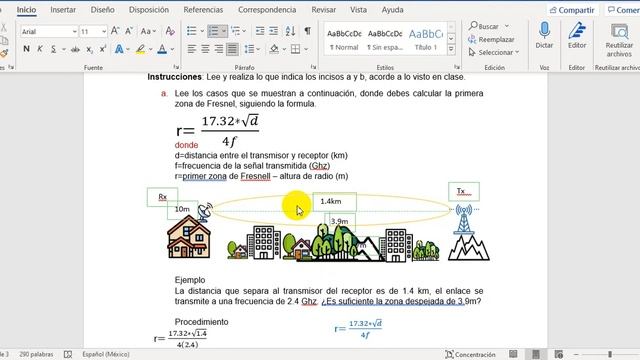
Task: Click the Compartir button
Action: 572,10
